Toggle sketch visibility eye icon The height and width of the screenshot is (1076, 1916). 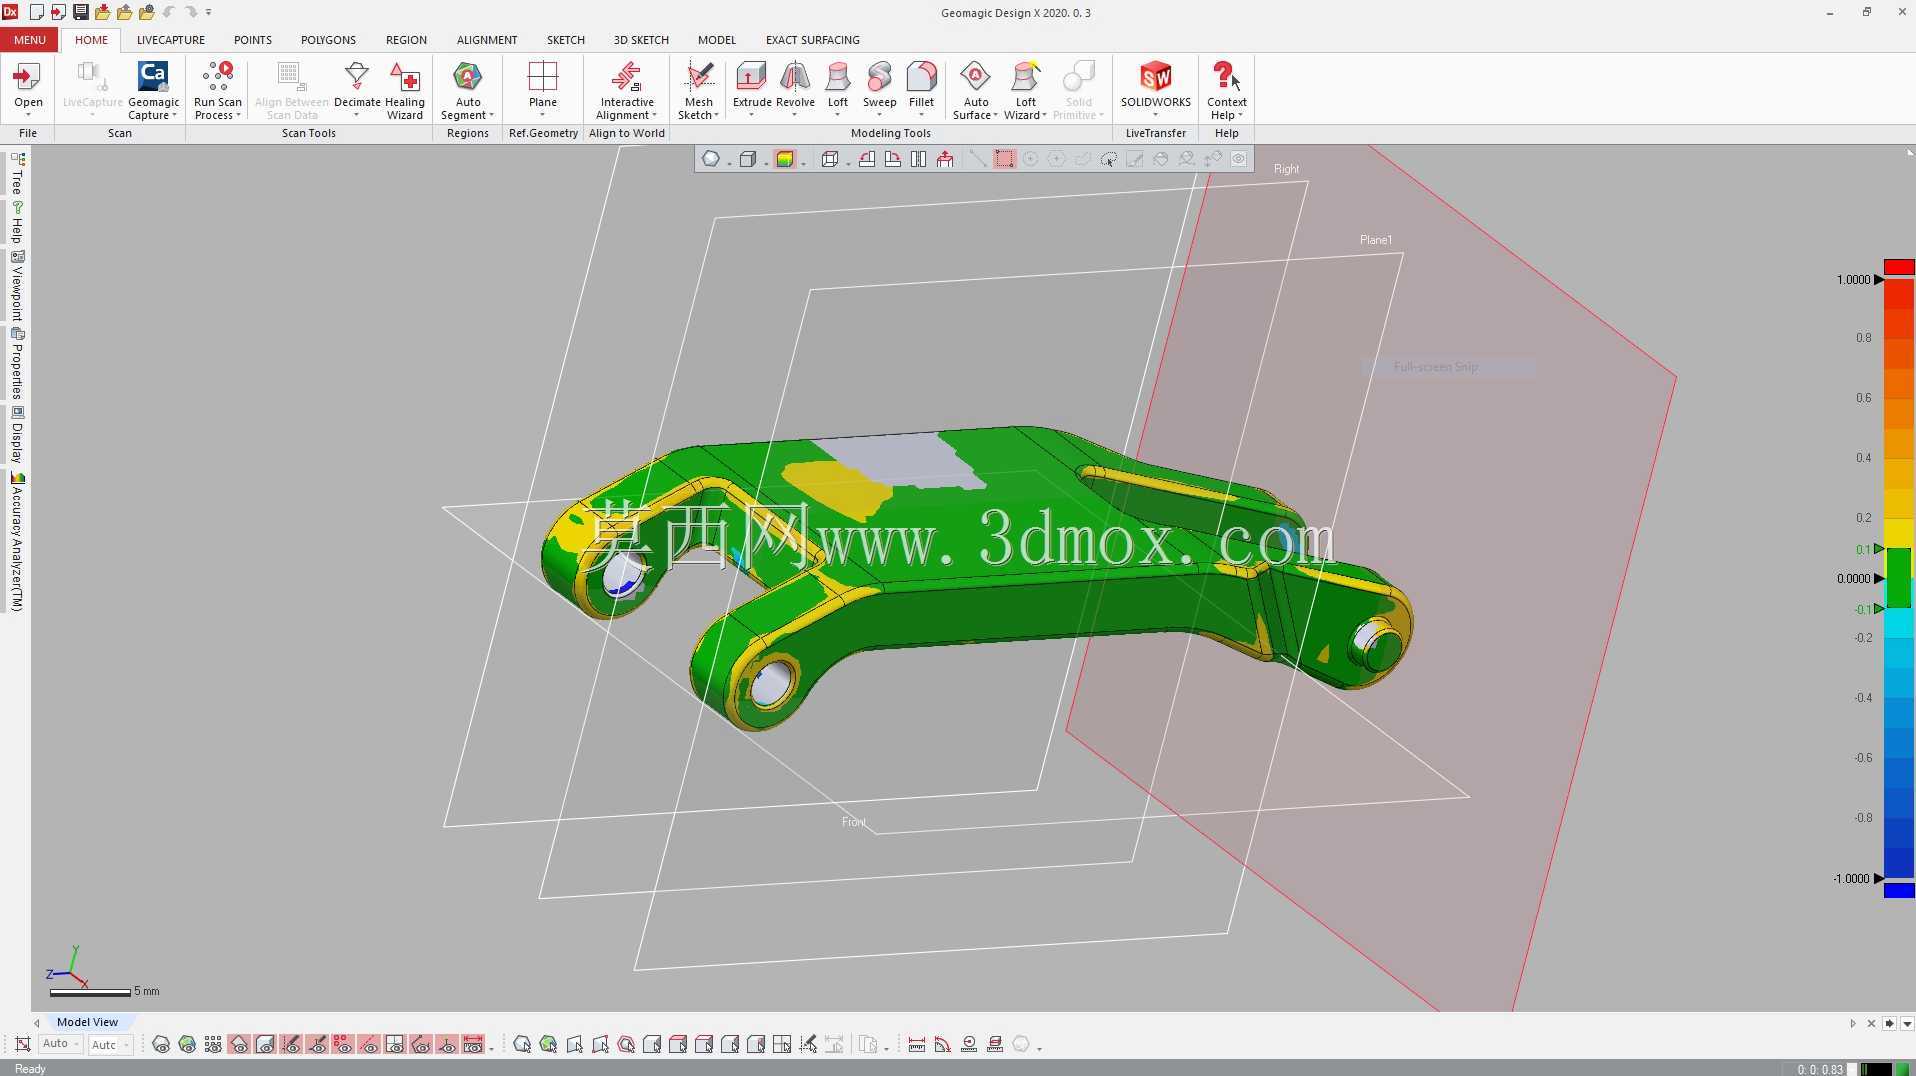pos(291,1045)
